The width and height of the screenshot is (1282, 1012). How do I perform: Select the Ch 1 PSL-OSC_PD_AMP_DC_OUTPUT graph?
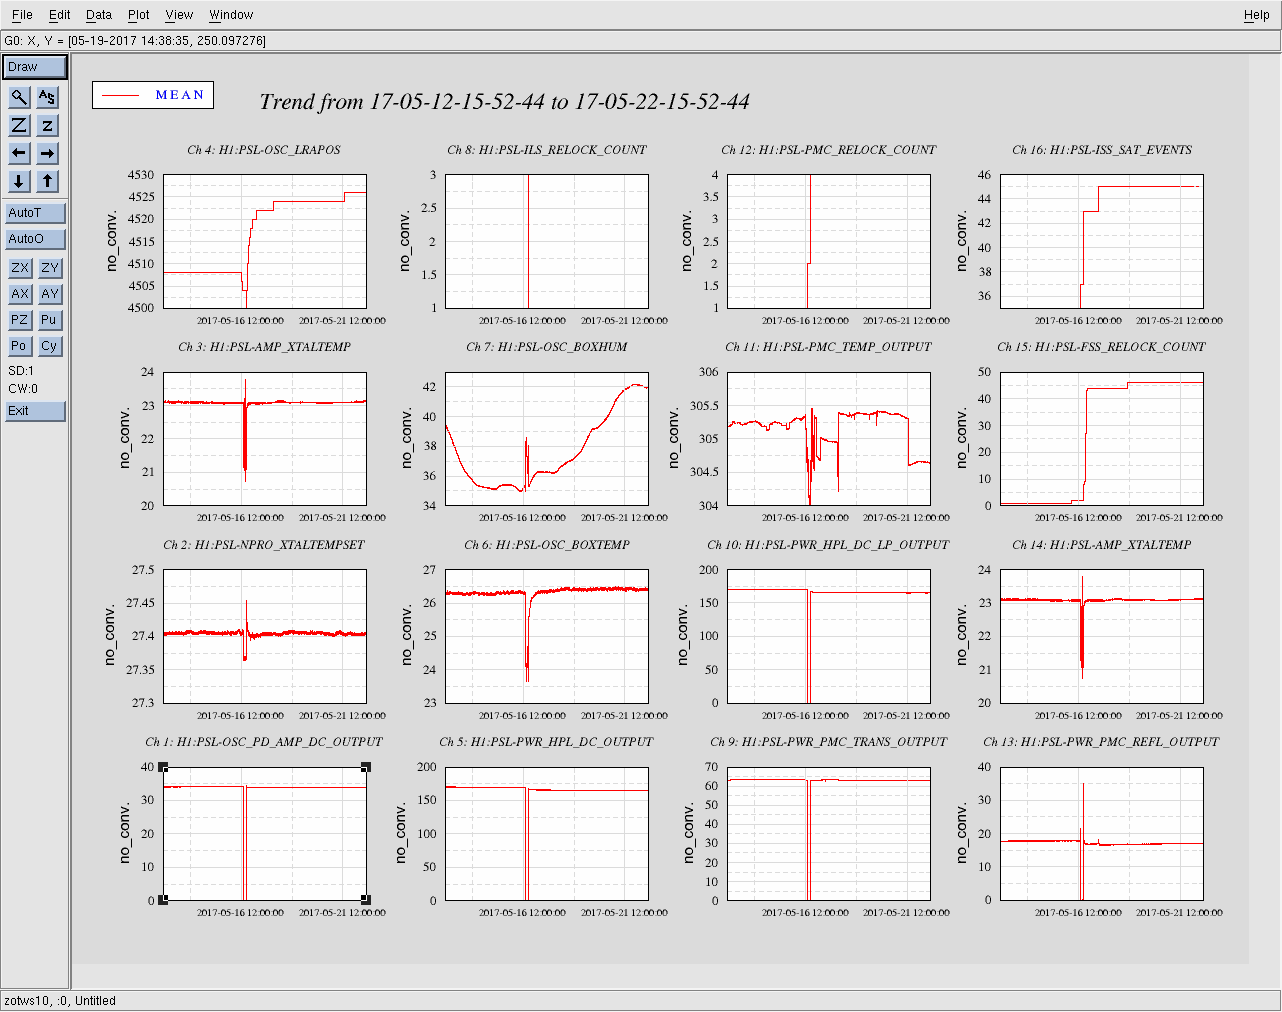tap(265, 834)
